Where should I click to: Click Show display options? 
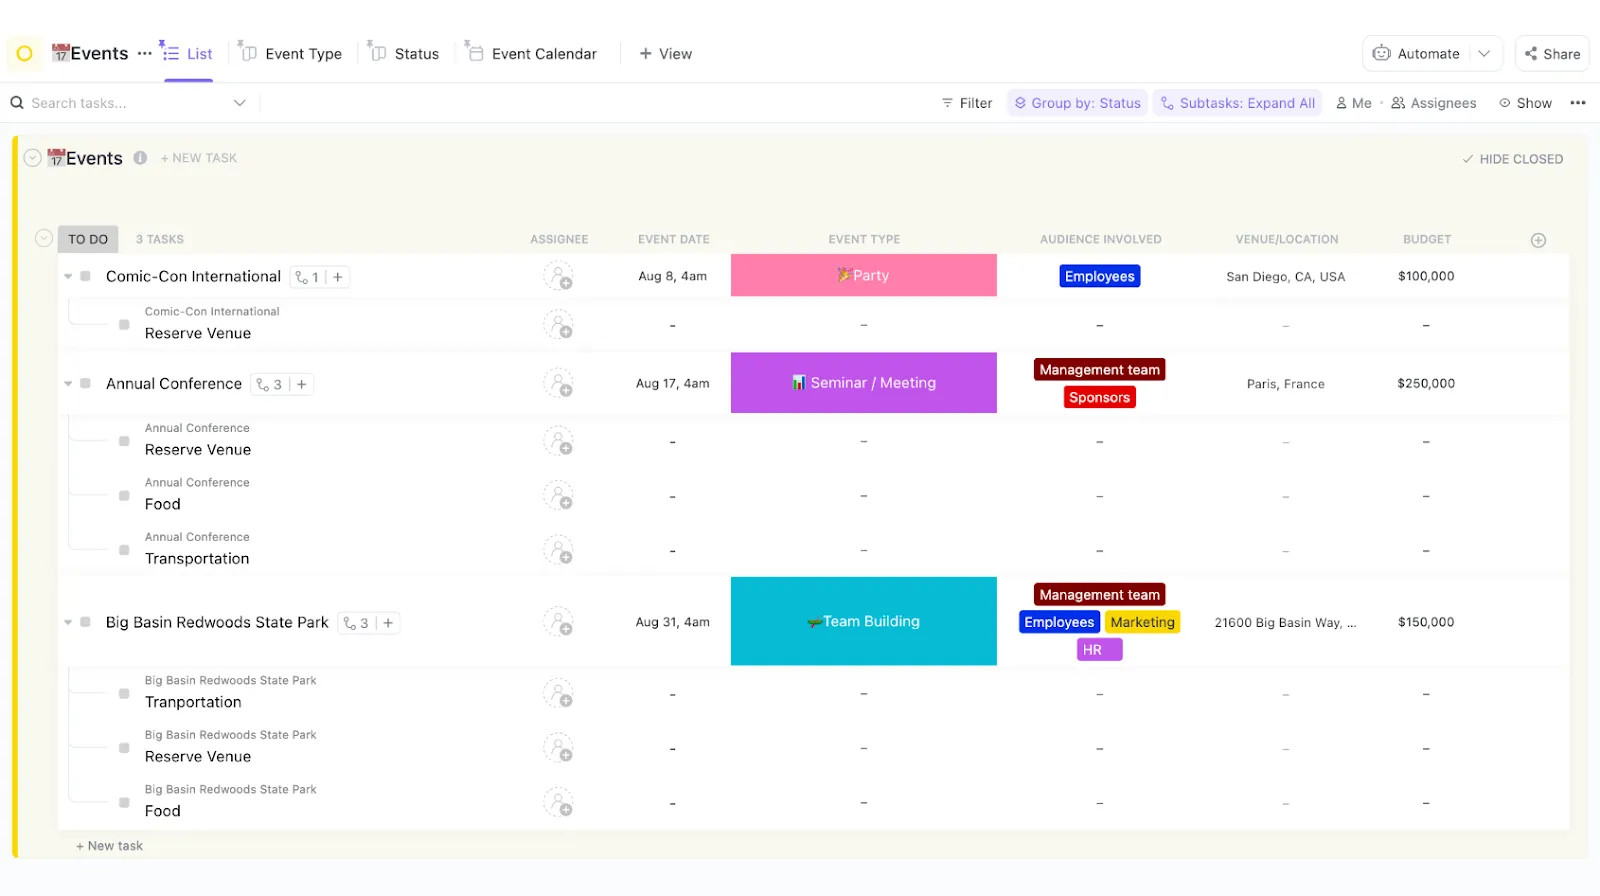pyautogui.click(x=1526, y=103)
